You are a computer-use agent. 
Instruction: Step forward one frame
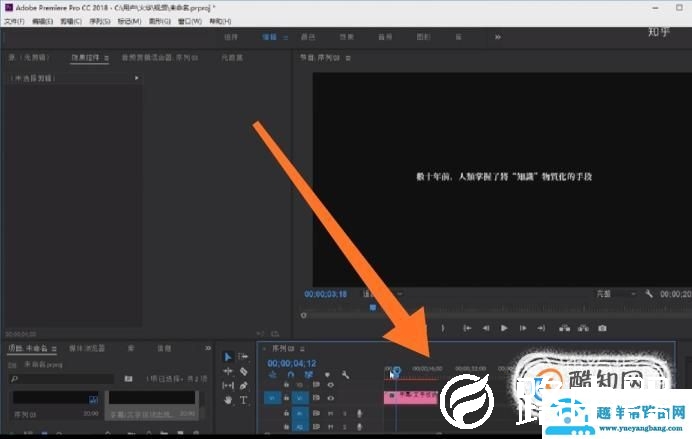tap(526, 327)
